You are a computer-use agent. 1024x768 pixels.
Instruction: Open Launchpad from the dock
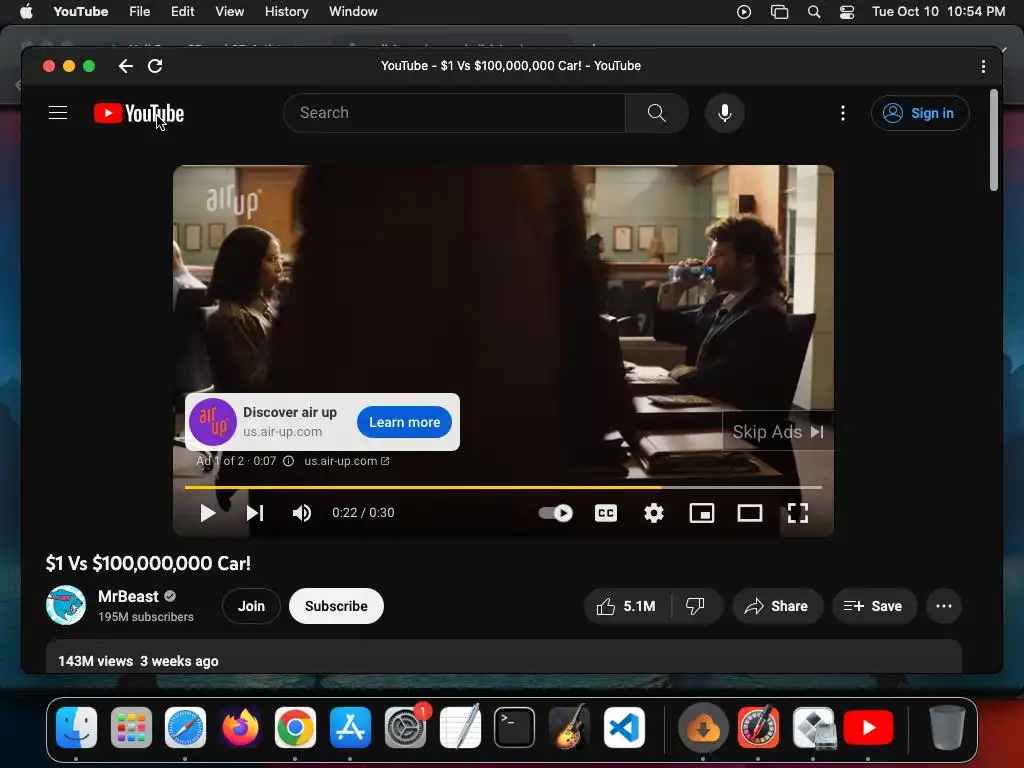131,728
